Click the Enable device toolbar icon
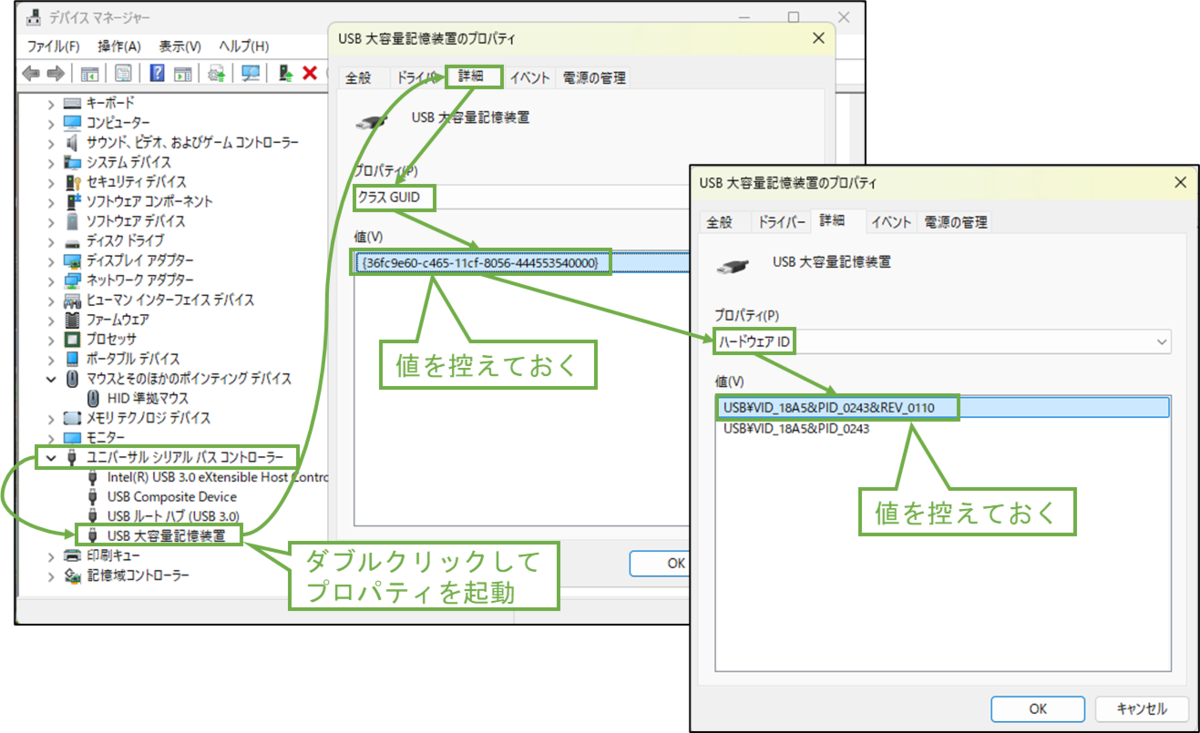This screenshot has height=733, width=1200. tap(288, 72)
